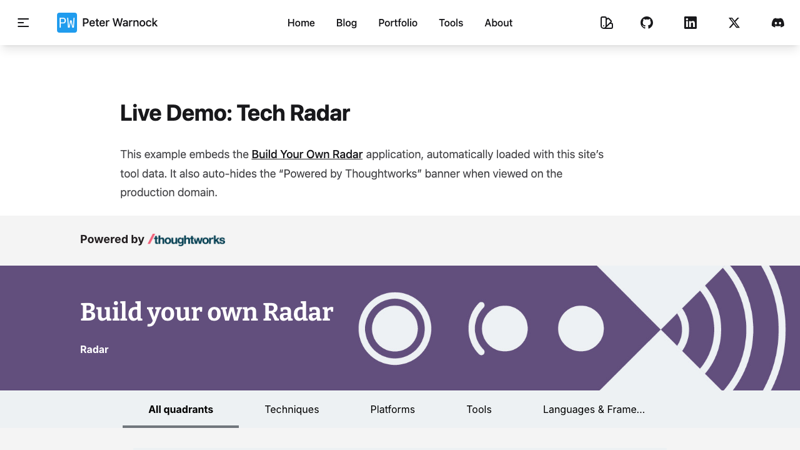Screen dimensions: 800x450
Task: Open the Portfolio nav item
Action: point(398,23)
